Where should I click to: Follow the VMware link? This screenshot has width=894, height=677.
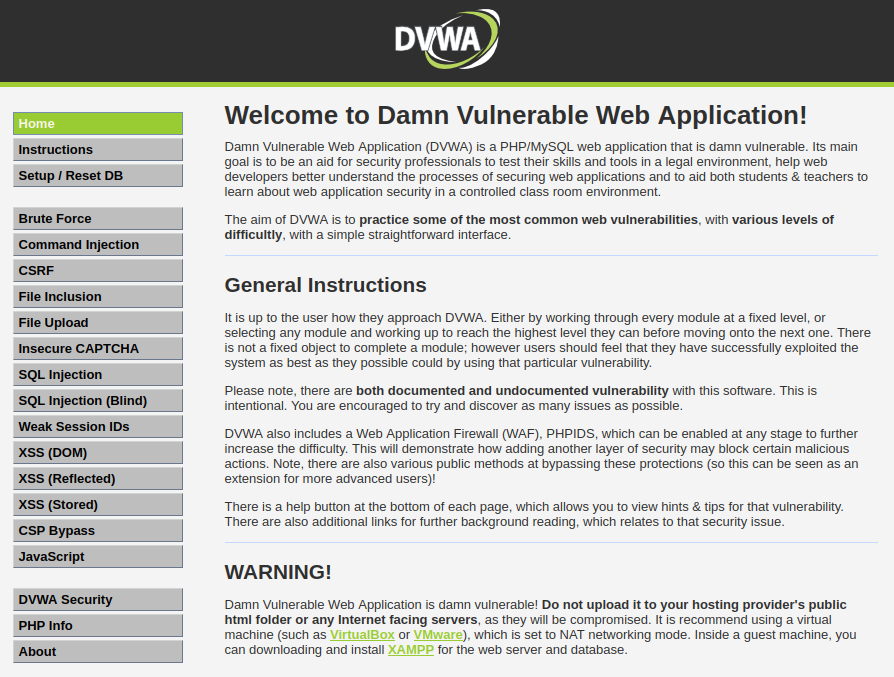tap(438, 635)
